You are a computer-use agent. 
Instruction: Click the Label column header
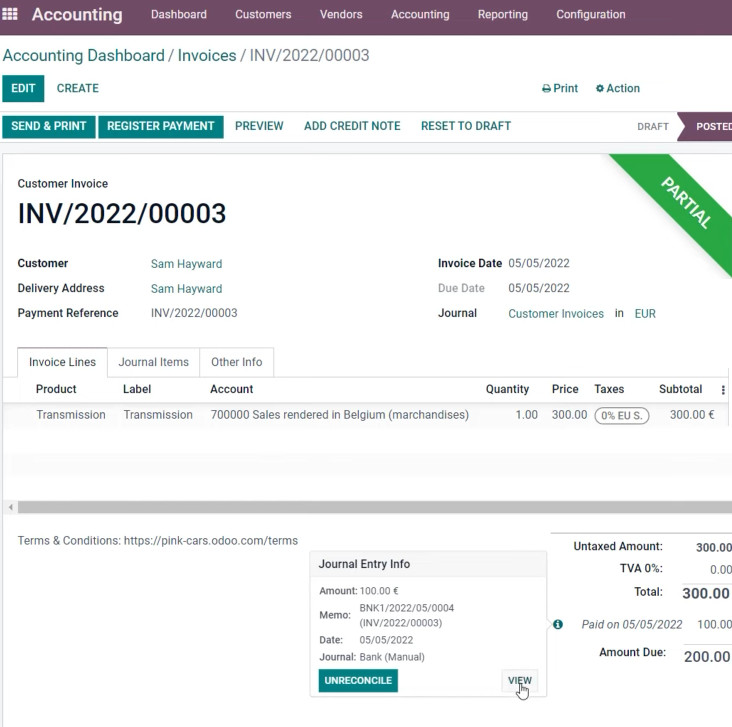click(x=137, y=389)
